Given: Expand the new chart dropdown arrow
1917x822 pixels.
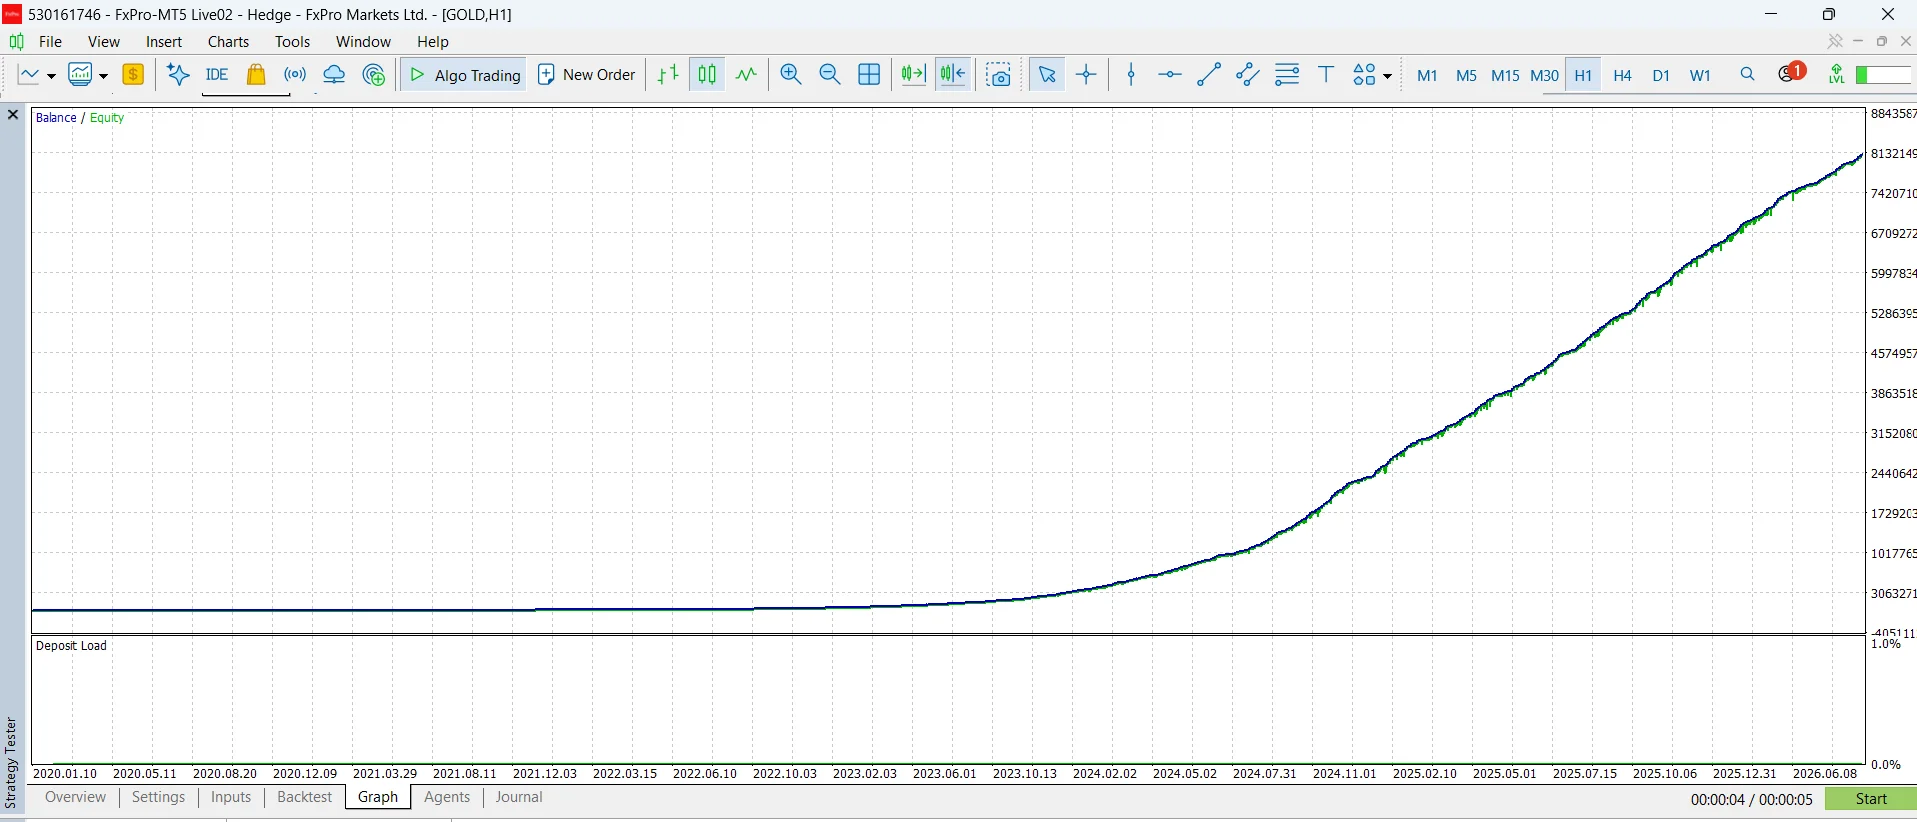Looking at the screenshot, I should coord(52,76).
